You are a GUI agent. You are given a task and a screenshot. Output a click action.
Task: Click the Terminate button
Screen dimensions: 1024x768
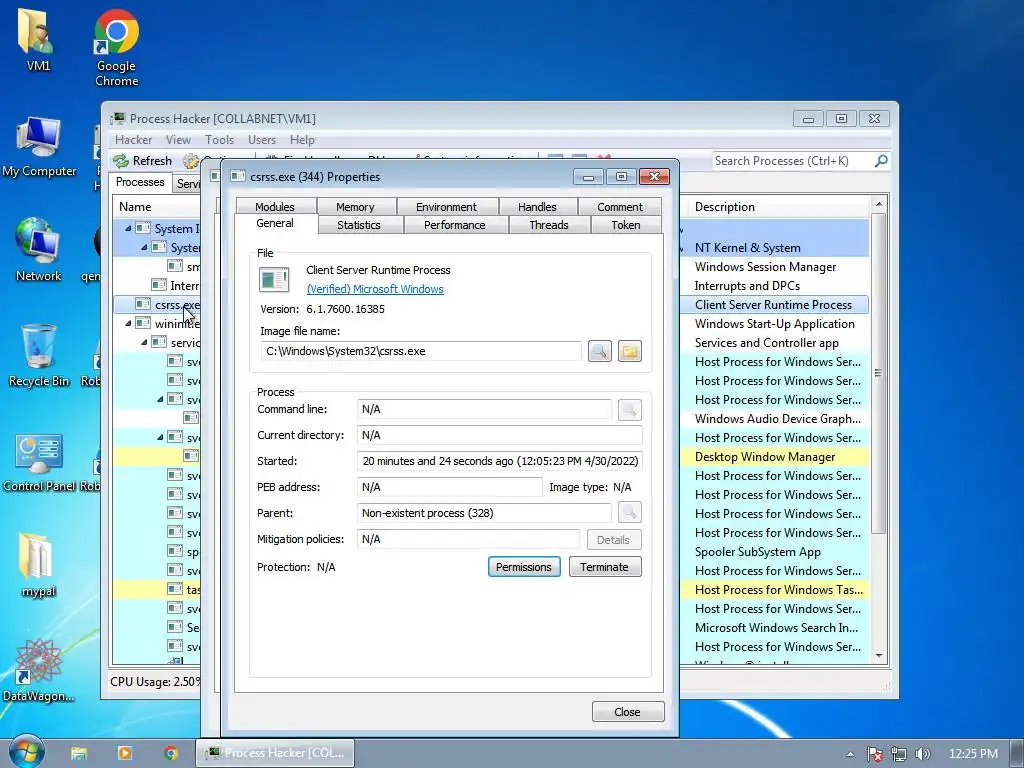605,567
